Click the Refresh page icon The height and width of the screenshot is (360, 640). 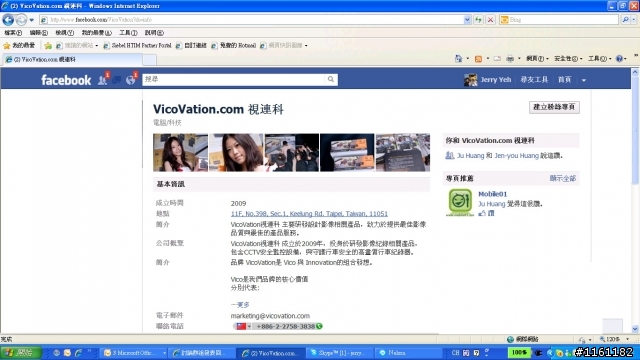coord(478,20)
